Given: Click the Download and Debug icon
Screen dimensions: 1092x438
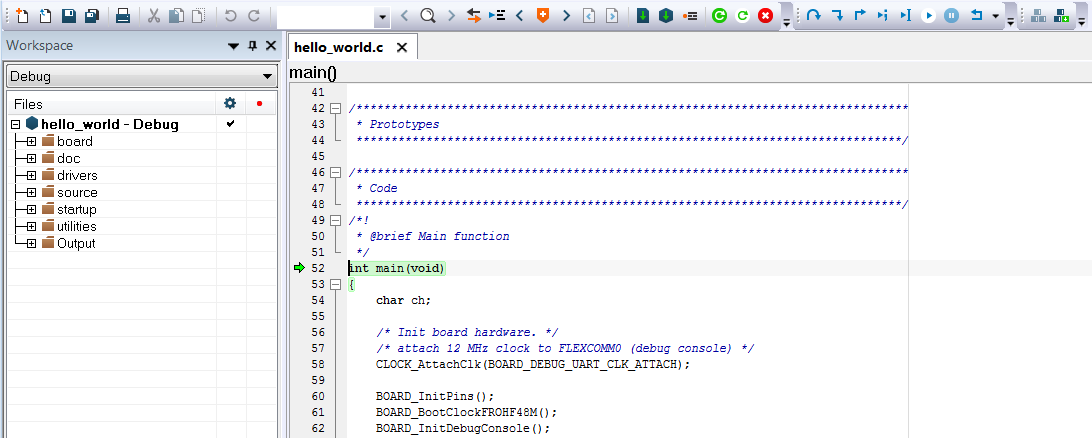Looking at the screenshot, I should point(642,16).
